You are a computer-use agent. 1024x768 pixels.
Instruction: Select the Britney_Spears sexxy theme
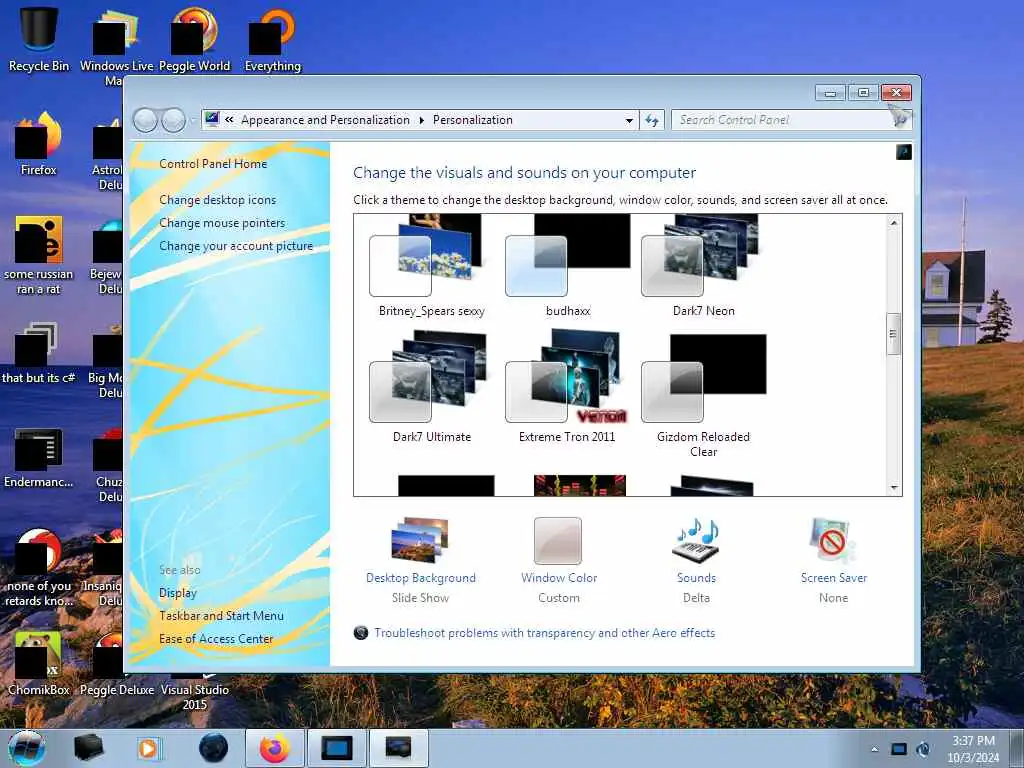[x=432, y=266]
